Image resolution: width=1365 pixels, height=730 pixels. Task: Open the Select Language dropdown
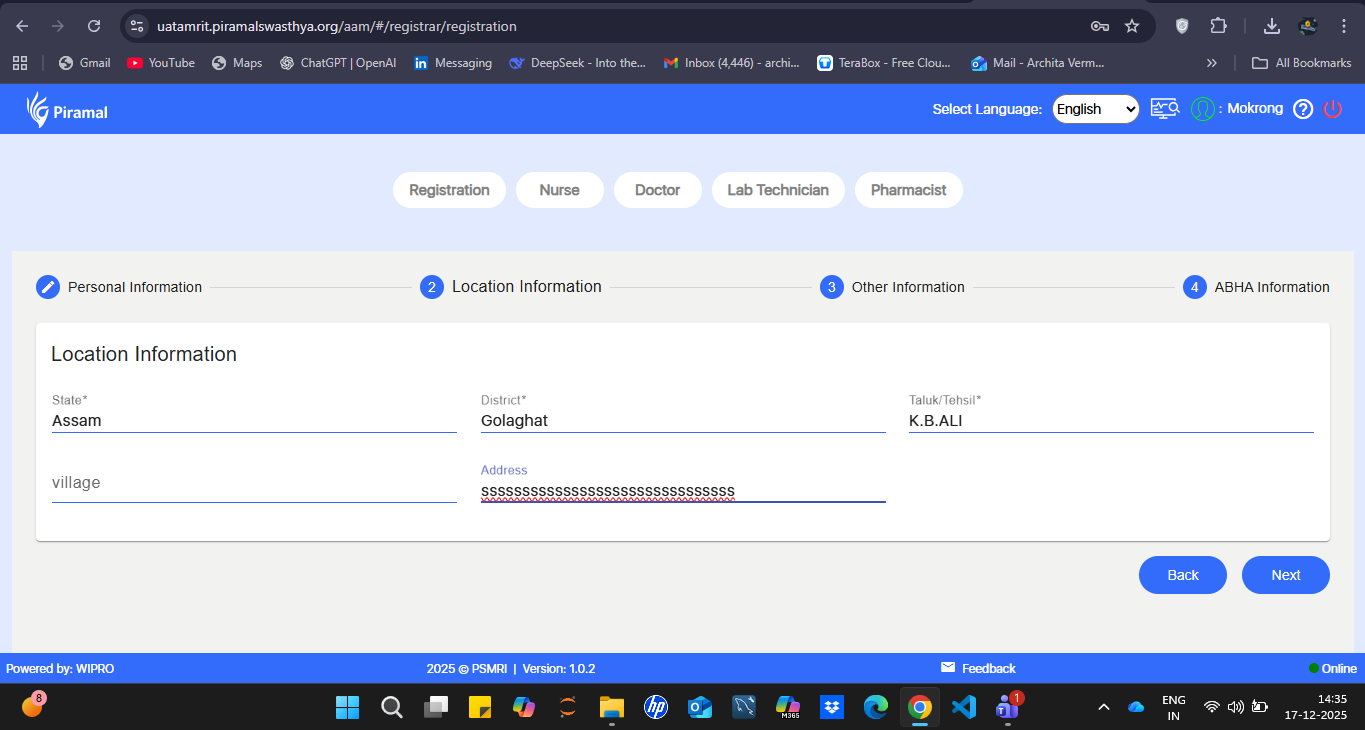[1095, 109]
